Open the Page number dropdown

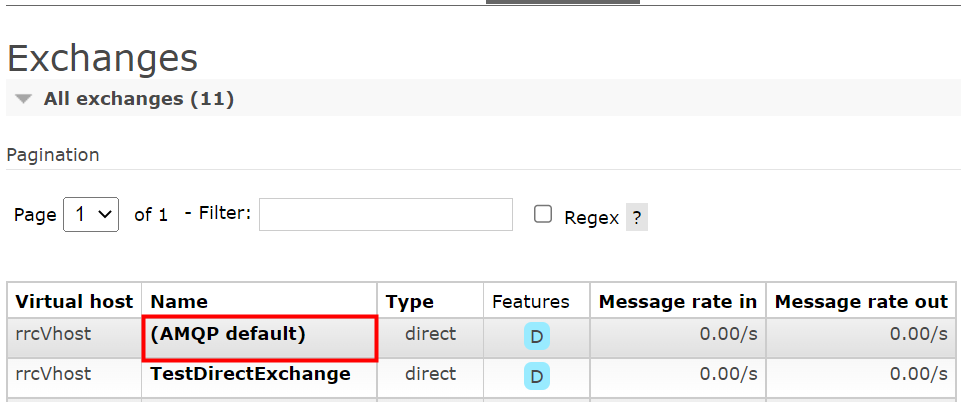click(91, 214)
